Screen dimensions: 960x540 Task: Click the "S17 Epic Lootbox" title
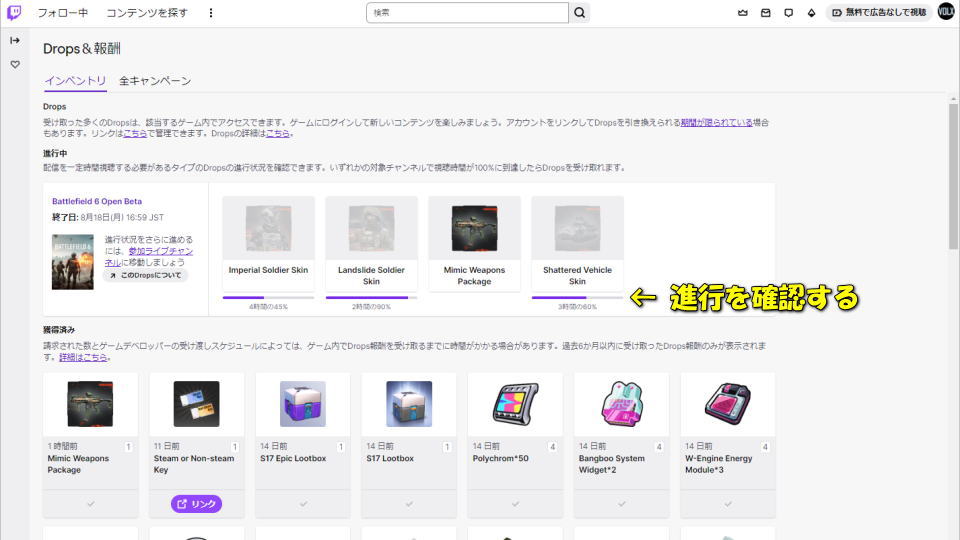tap(293, 459)
